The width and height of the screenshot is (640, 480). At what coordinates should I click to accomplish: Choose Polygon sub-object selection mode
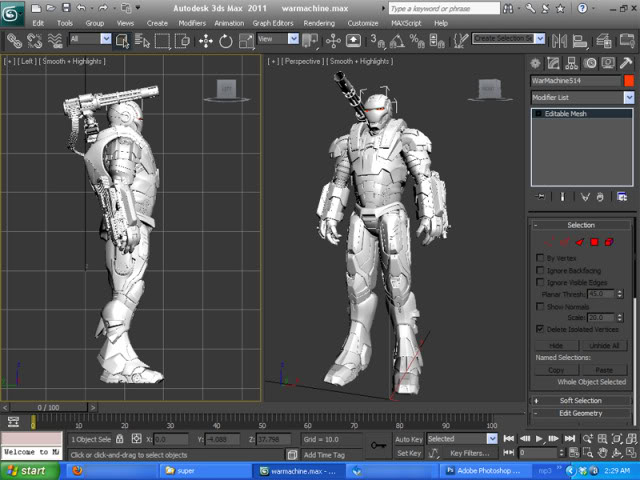click(594, 242)
